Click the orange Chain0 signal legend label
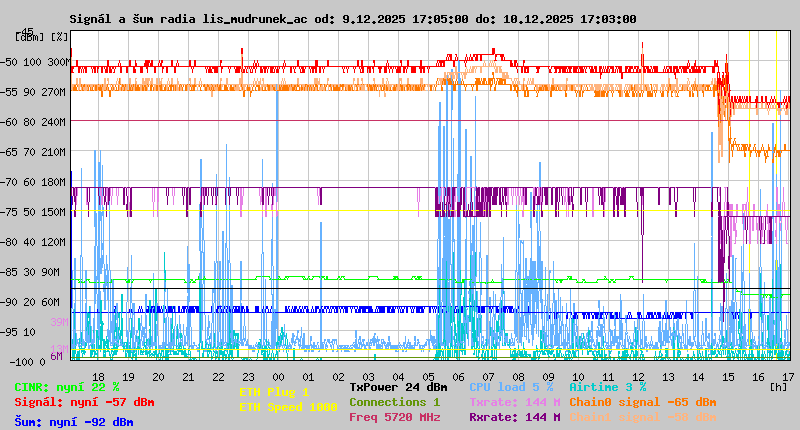The width and height of the screenshot is (800, 430). click(x=642, y=402)
